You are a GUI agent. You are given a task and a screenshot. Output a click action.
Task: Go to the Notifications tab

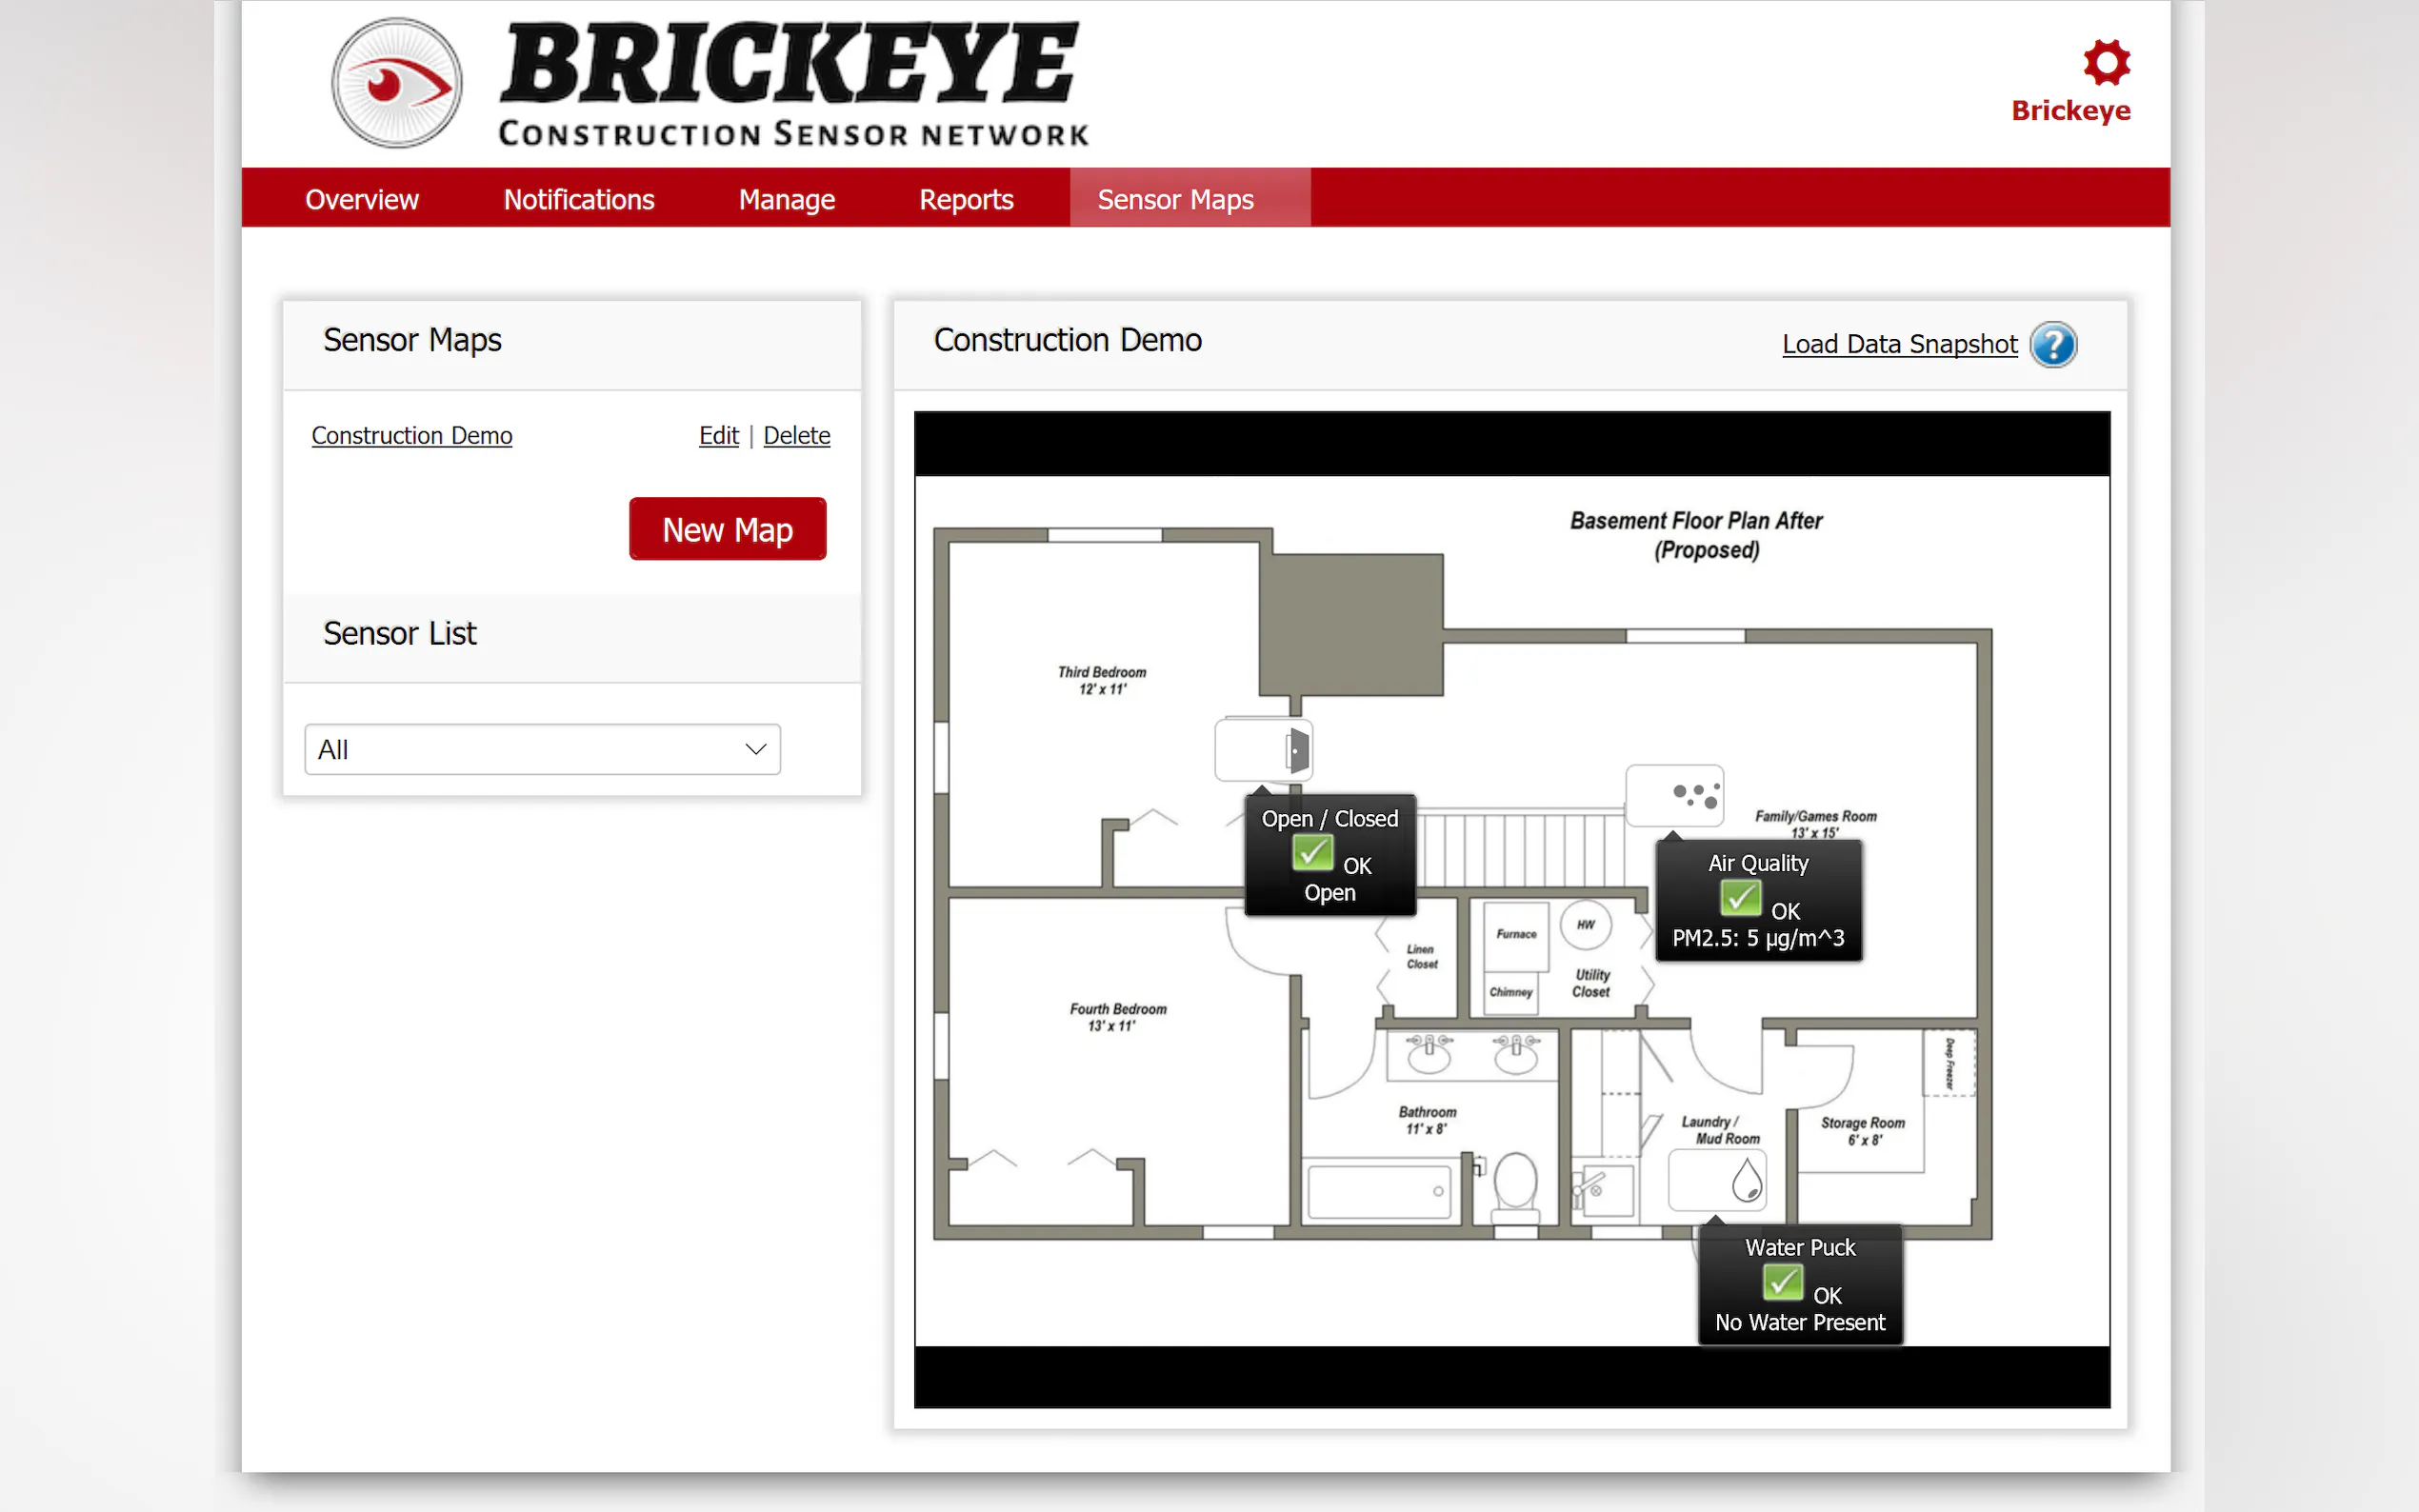click(578, 199)
